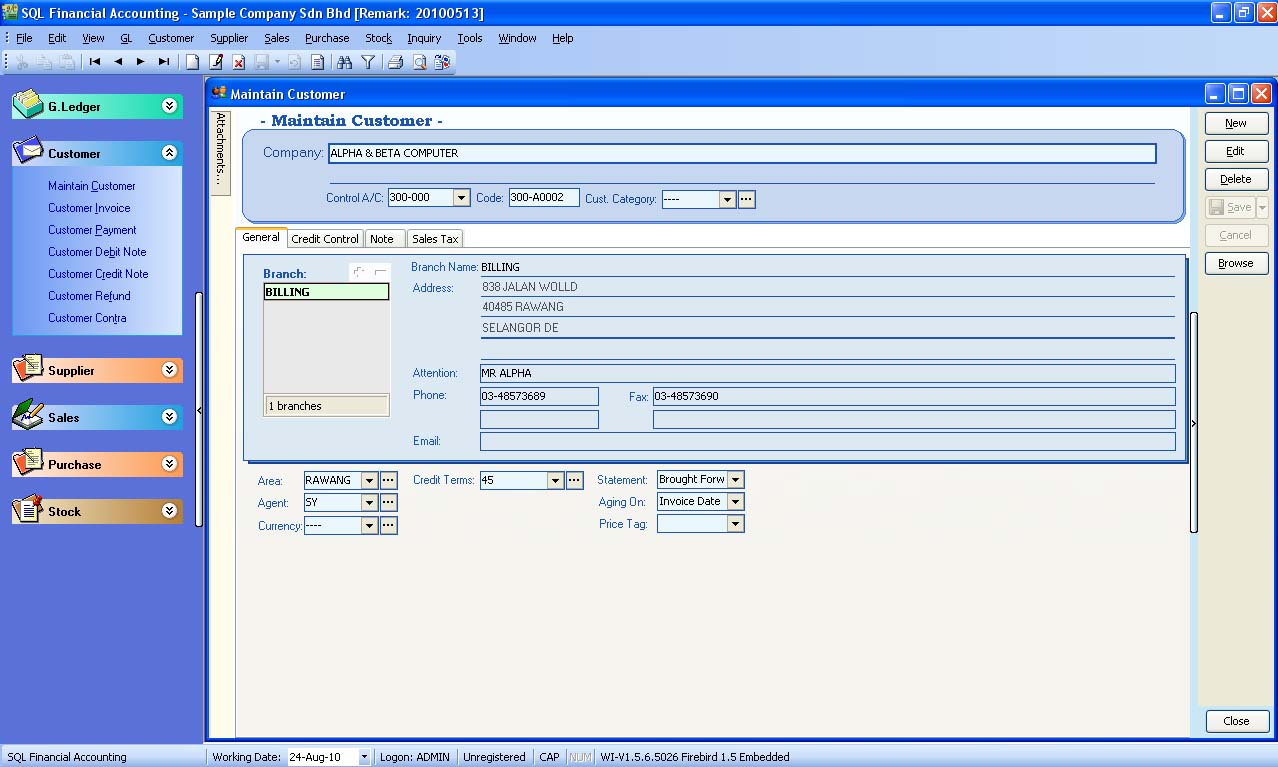Collapse the Customer panel chevron
Viewport: 1278px width, 767px height.
coord(170,153)
